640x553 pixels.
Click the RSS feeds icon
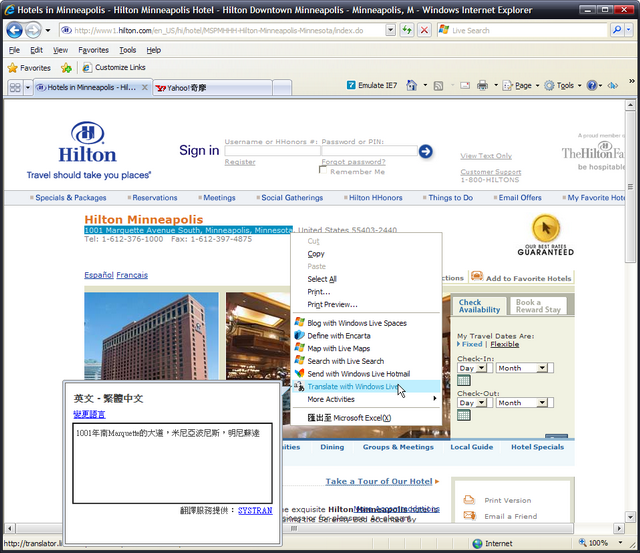click(438, 86)
